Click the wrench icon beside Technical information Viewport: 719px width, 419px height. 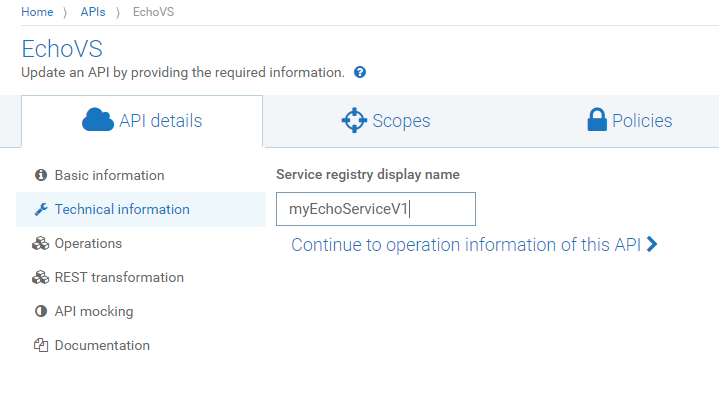pos(41,209)
